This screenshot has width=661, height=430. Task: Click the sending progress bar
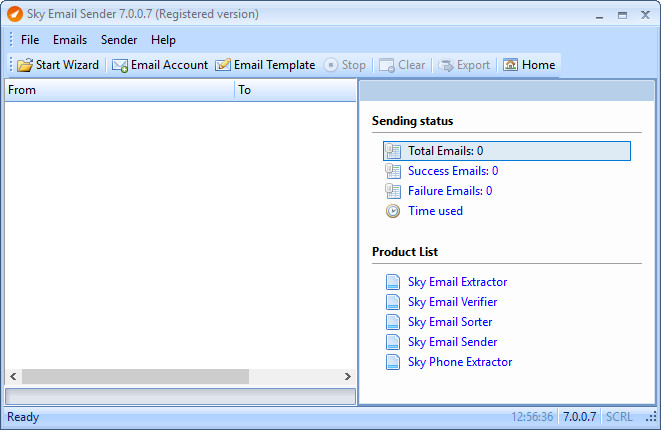[x=180, y=396]
